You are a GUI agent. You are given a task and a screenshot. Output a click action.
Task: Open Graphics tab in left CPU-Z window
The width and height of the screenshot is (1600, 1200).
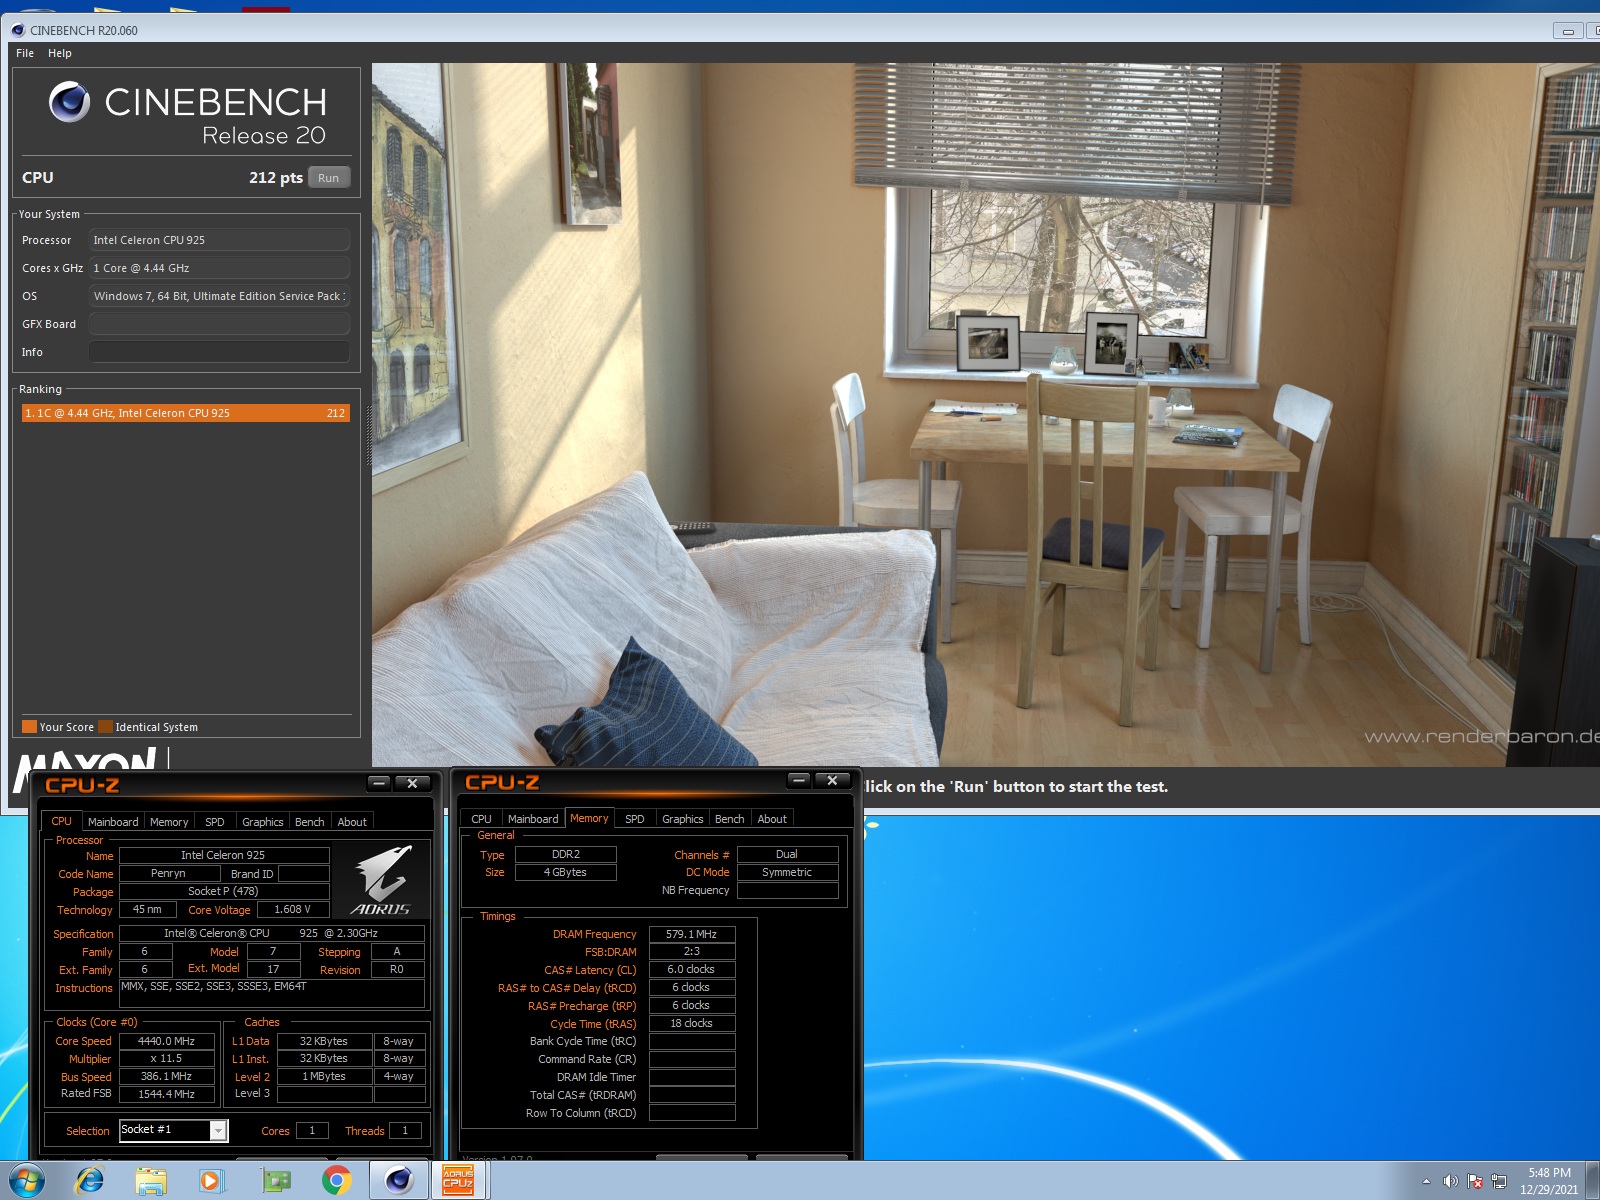point(263,822)
